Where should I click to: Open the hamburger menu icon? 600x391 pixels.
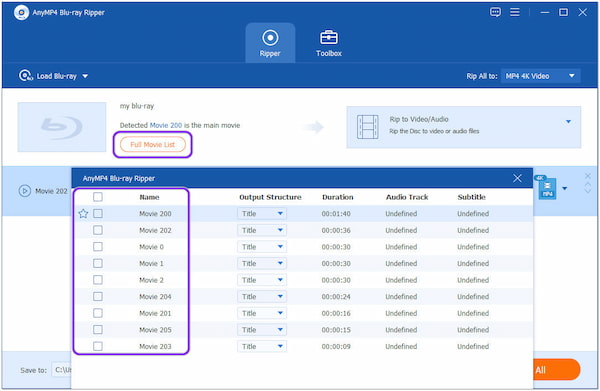coord(515,12)
